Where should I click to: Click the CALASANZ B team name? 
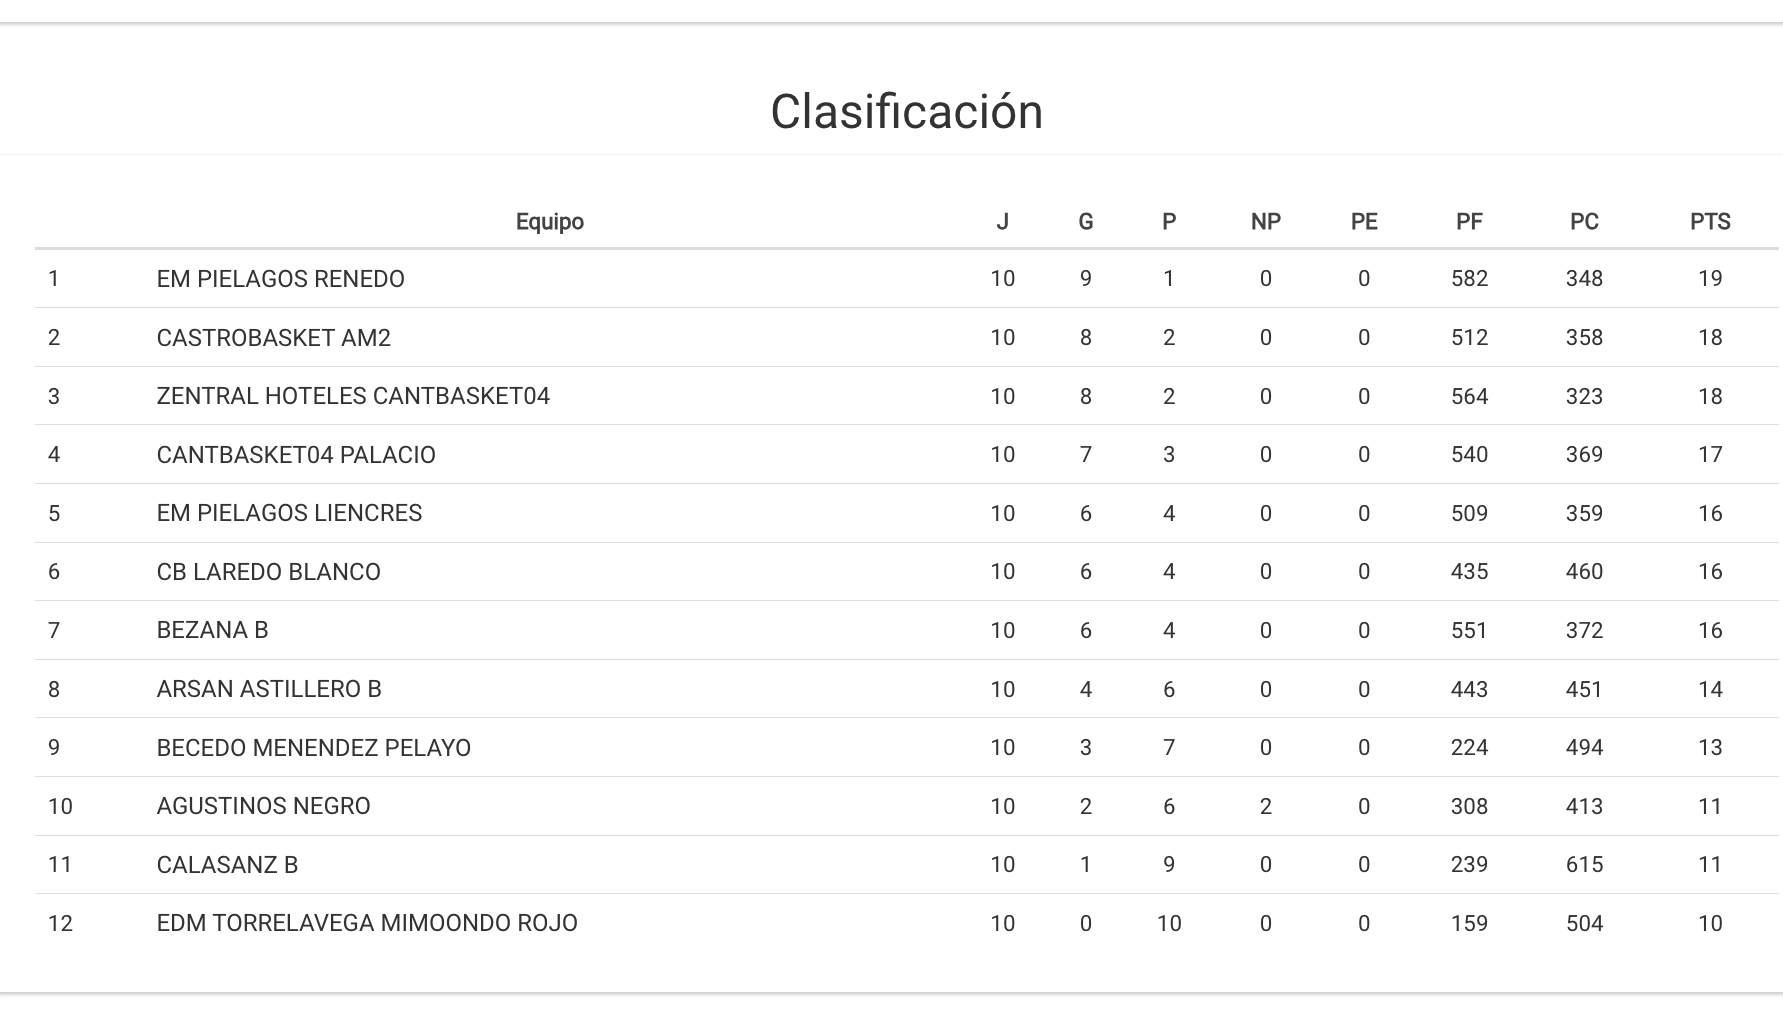[x=227, y=865]
